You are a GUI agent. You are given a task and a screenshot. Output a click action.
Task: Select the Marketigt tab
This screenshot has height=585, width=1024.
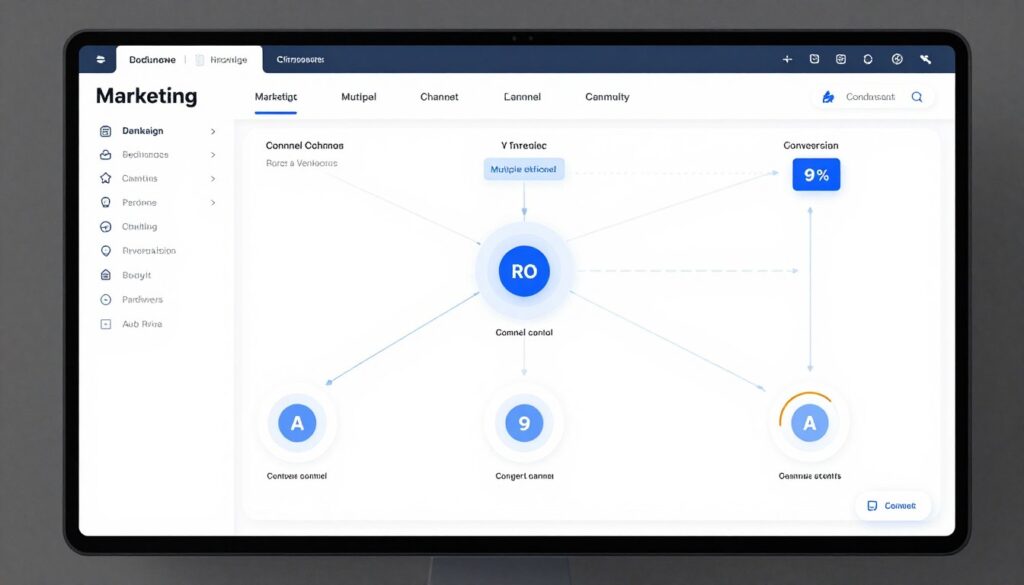point(276,97)
